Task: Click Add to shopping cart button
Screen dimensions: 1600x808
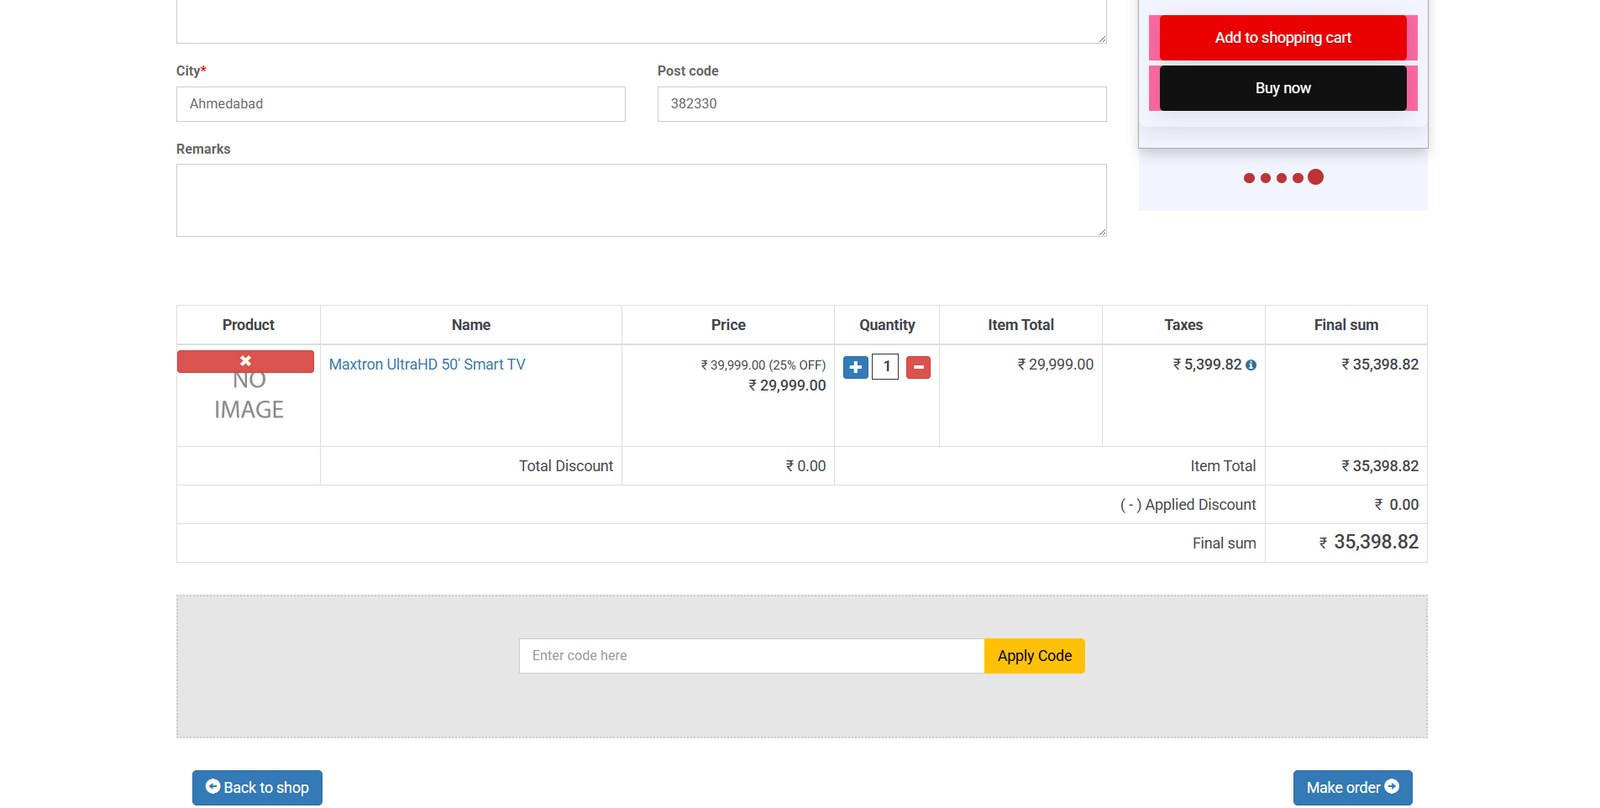Action: pos(1283,38)
